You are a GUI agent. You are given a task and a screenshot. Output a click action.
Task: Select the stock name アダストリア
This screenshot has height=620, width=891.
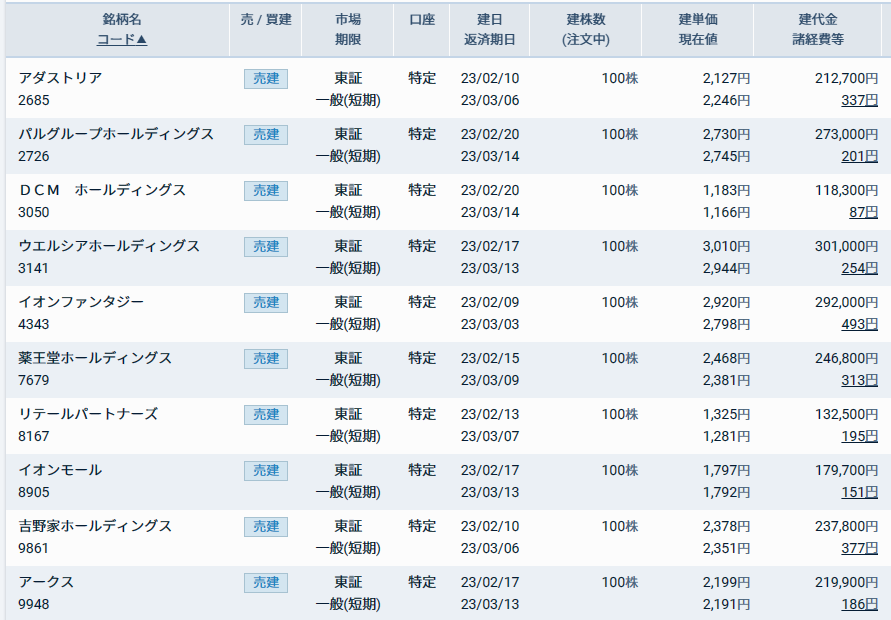click(x=60, y=78)
